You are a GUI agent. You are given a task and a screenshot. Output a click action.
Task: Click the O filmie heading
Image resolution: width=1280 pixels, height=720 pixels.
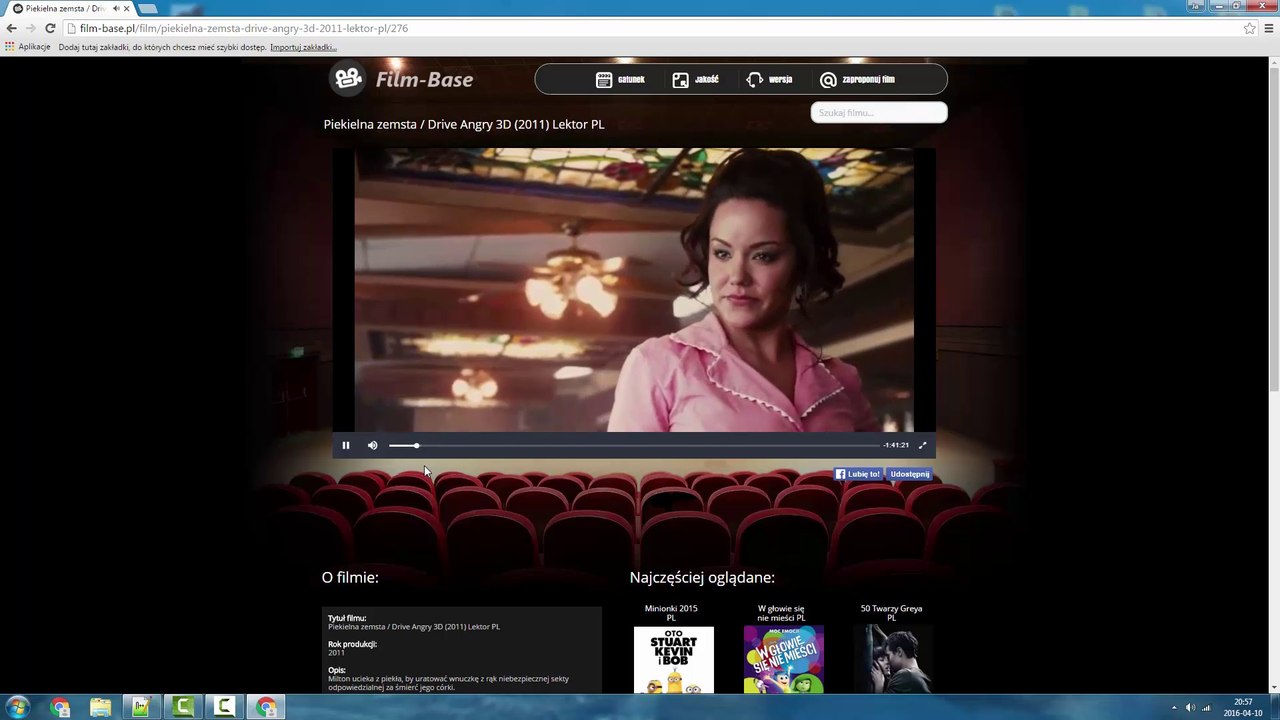pyautogui.click(x=350, y=577)
